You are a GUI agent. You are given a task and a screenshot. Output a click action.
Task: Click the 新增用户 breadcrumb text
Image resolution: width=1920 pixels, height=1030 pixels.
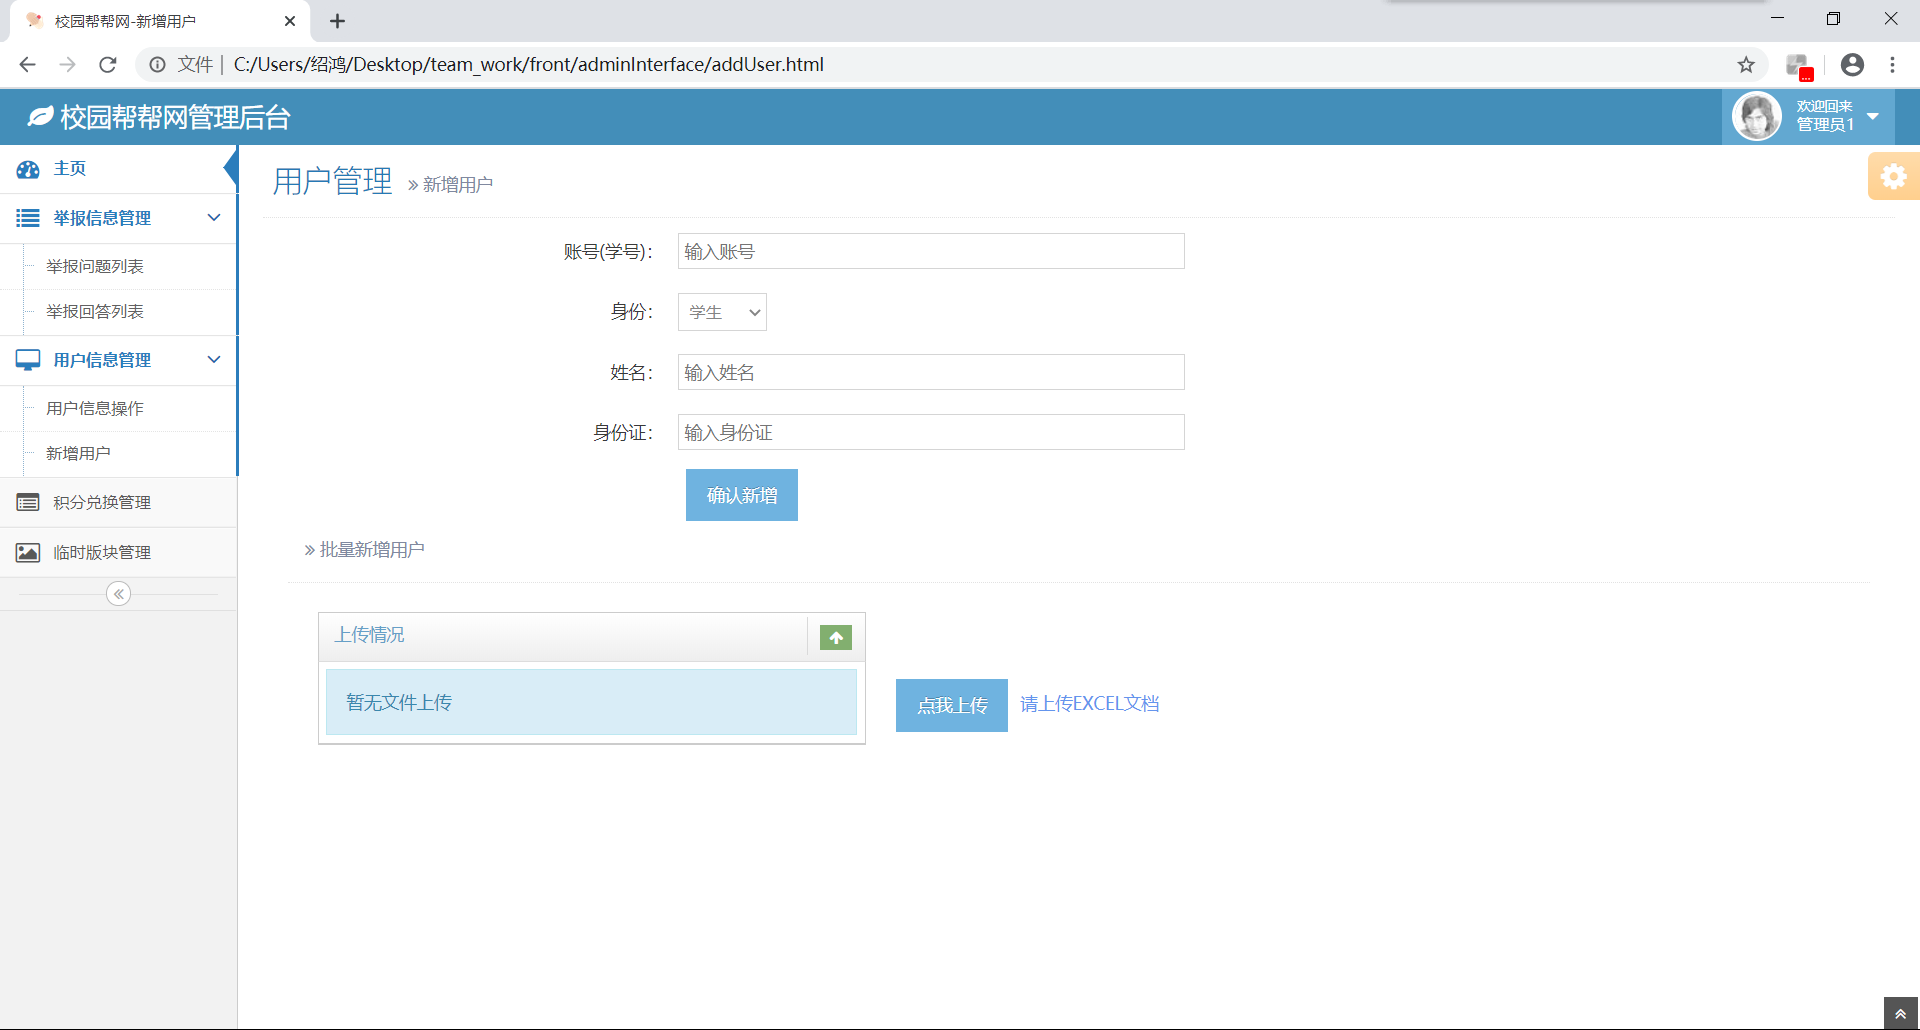(x=458, y=185)
